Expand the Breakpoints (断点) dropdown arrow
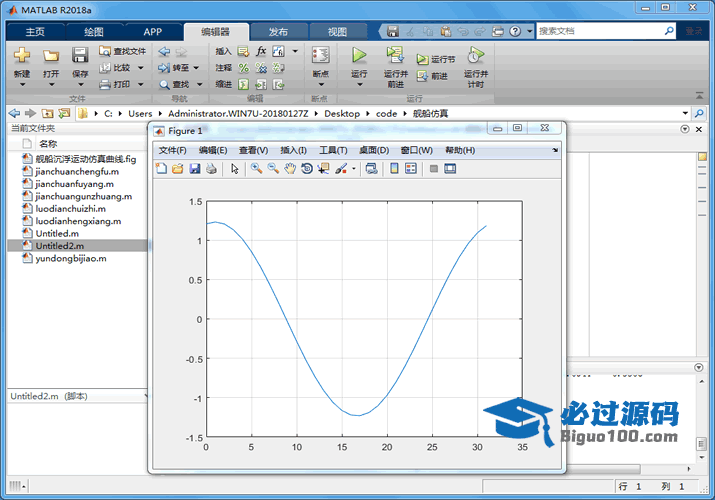Screen dimensions: 715x500 [321, 85]
